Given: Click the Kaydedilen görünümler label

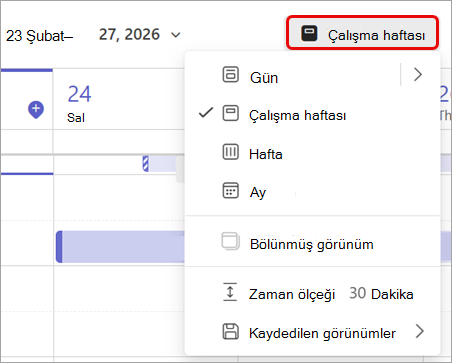Looking at the screenshot, I should [322, 333].
